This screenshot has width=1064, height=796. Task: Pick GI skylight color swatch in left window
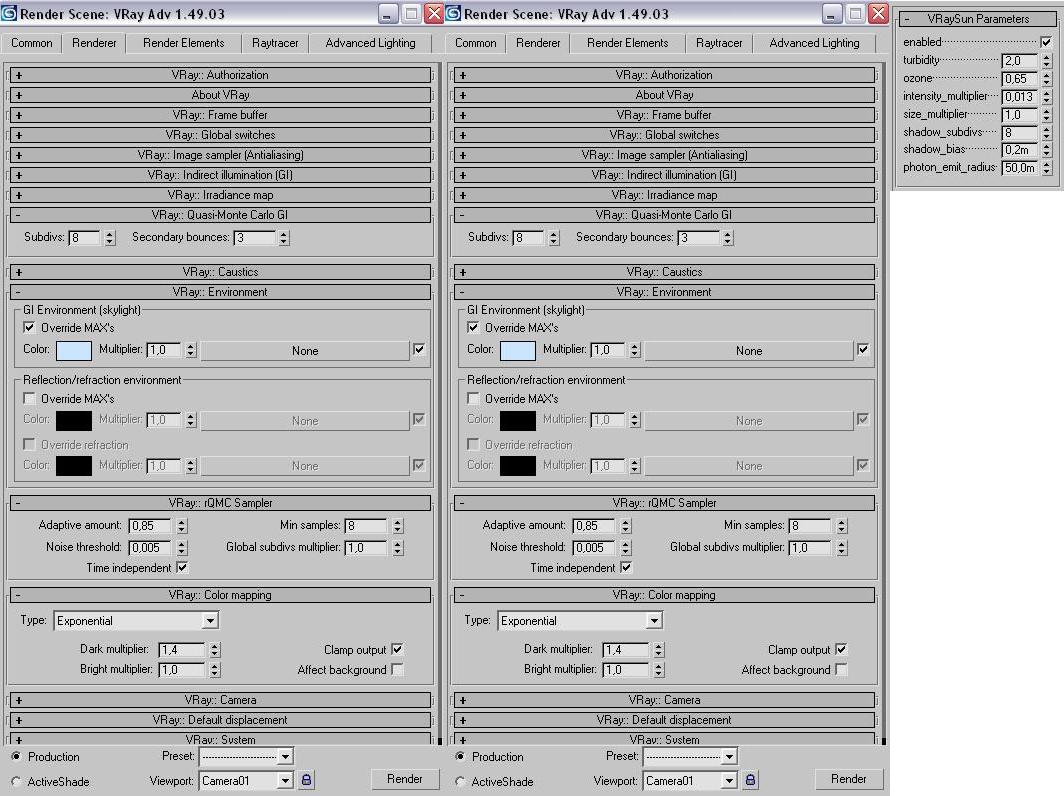point(73,351)
